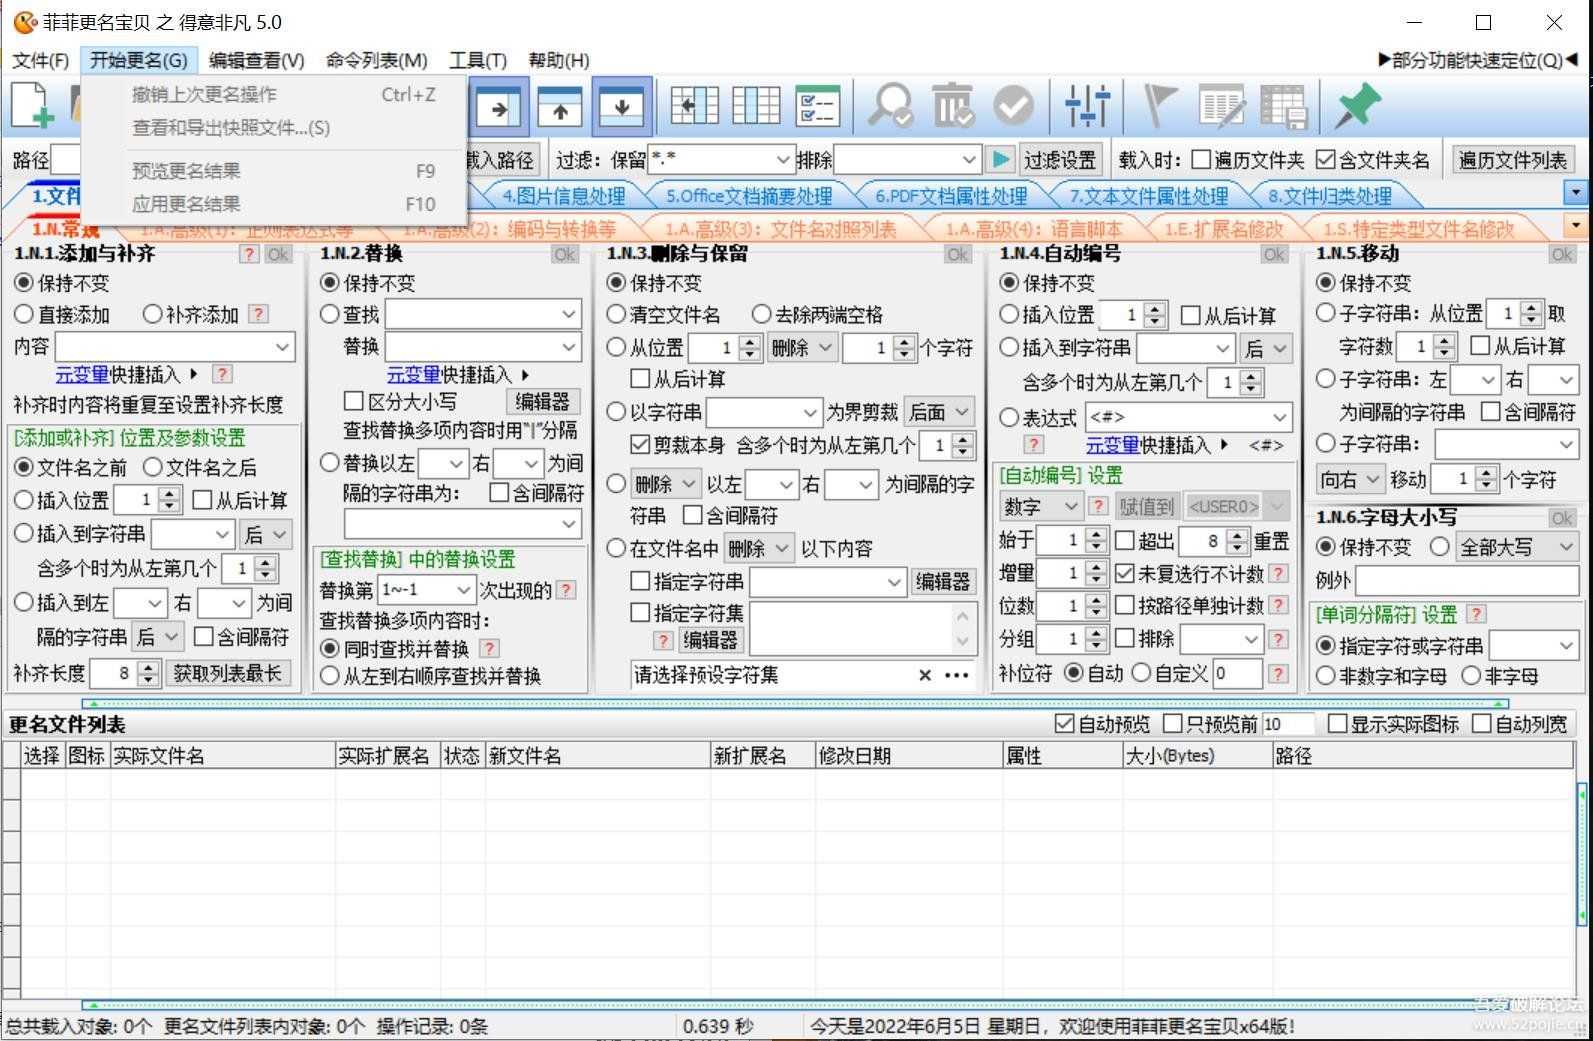Screen dimensions: 1593x1041
Task: Click the 遍历文件列表 button
Action: tap(1513, 160)
